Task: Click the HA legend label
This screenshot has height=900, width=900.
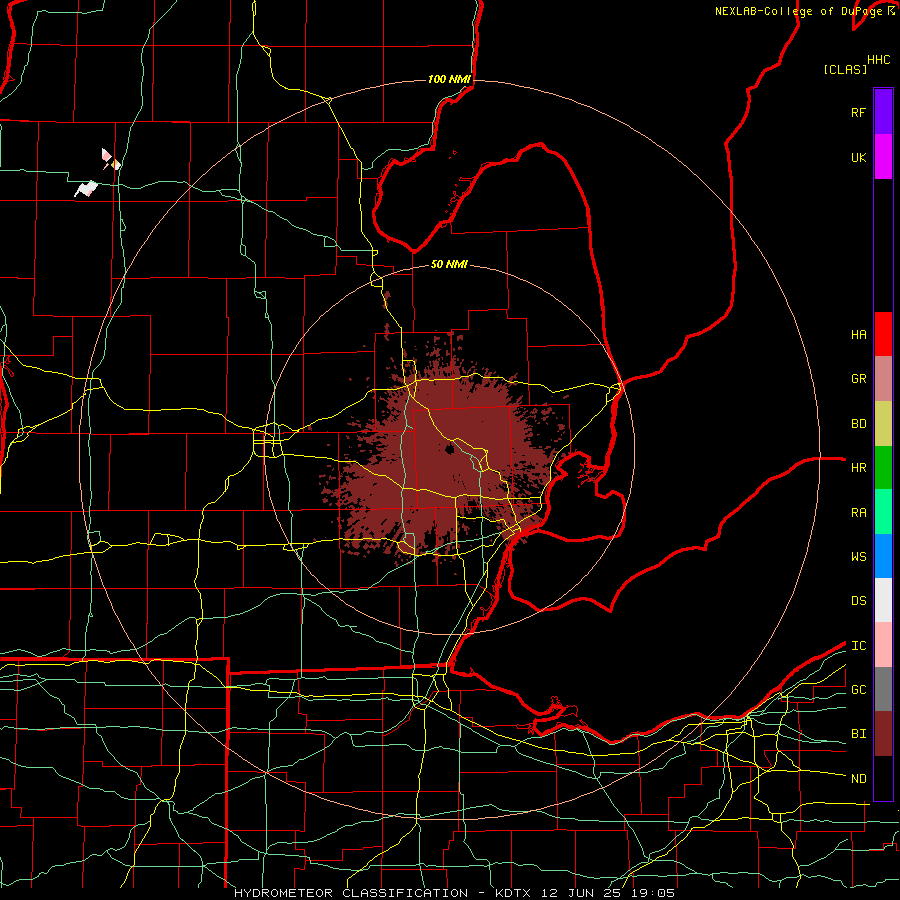Action: (x=858, y=335)
